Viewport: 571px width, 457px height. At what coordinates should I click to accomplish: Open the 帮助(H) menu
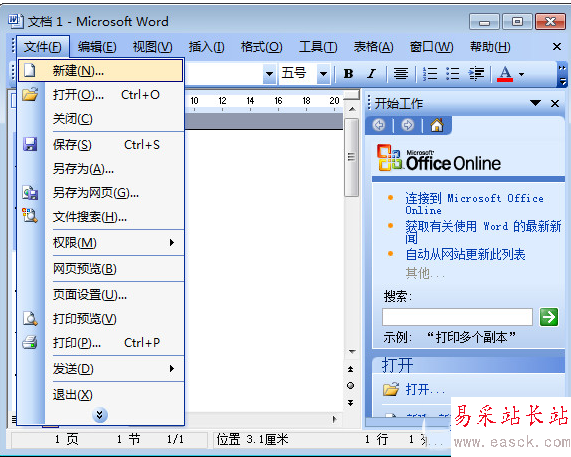pyautogui.click(x=490, y=47)
